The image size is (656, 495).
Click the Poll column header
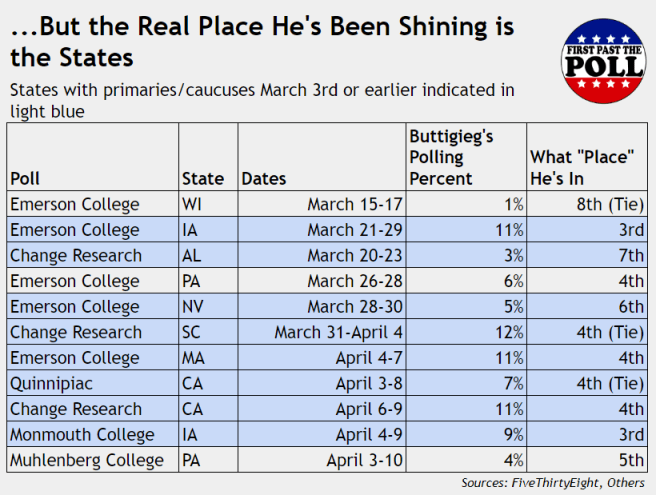coord(25,179)
